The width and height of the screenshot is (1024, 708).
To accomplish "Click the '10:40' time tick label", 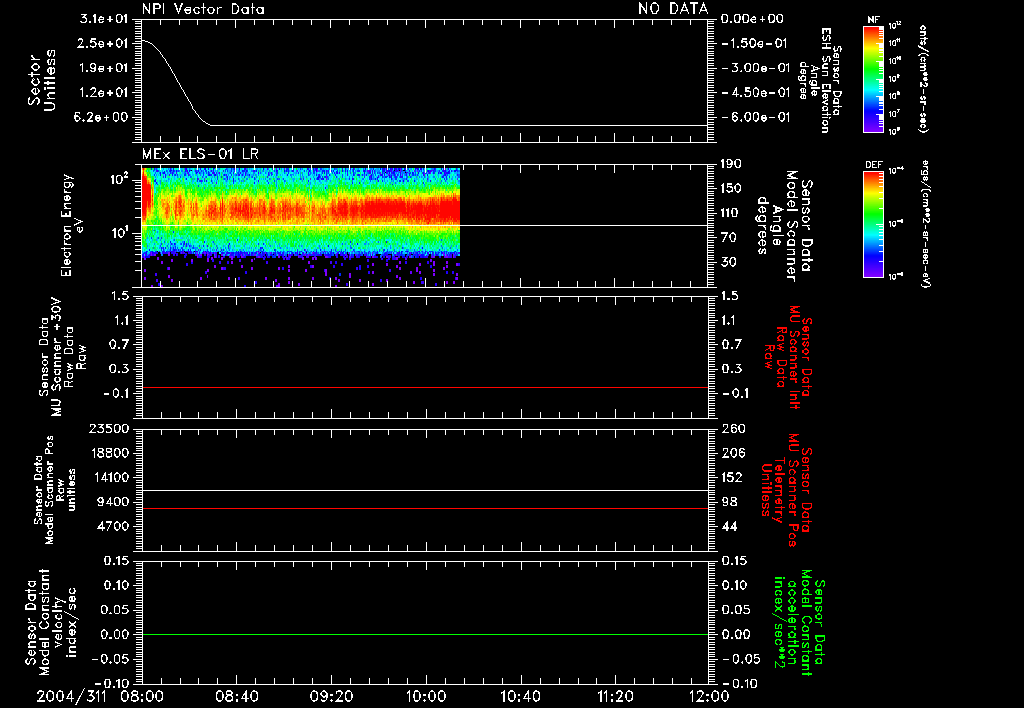I will click(x=520, y=696).
